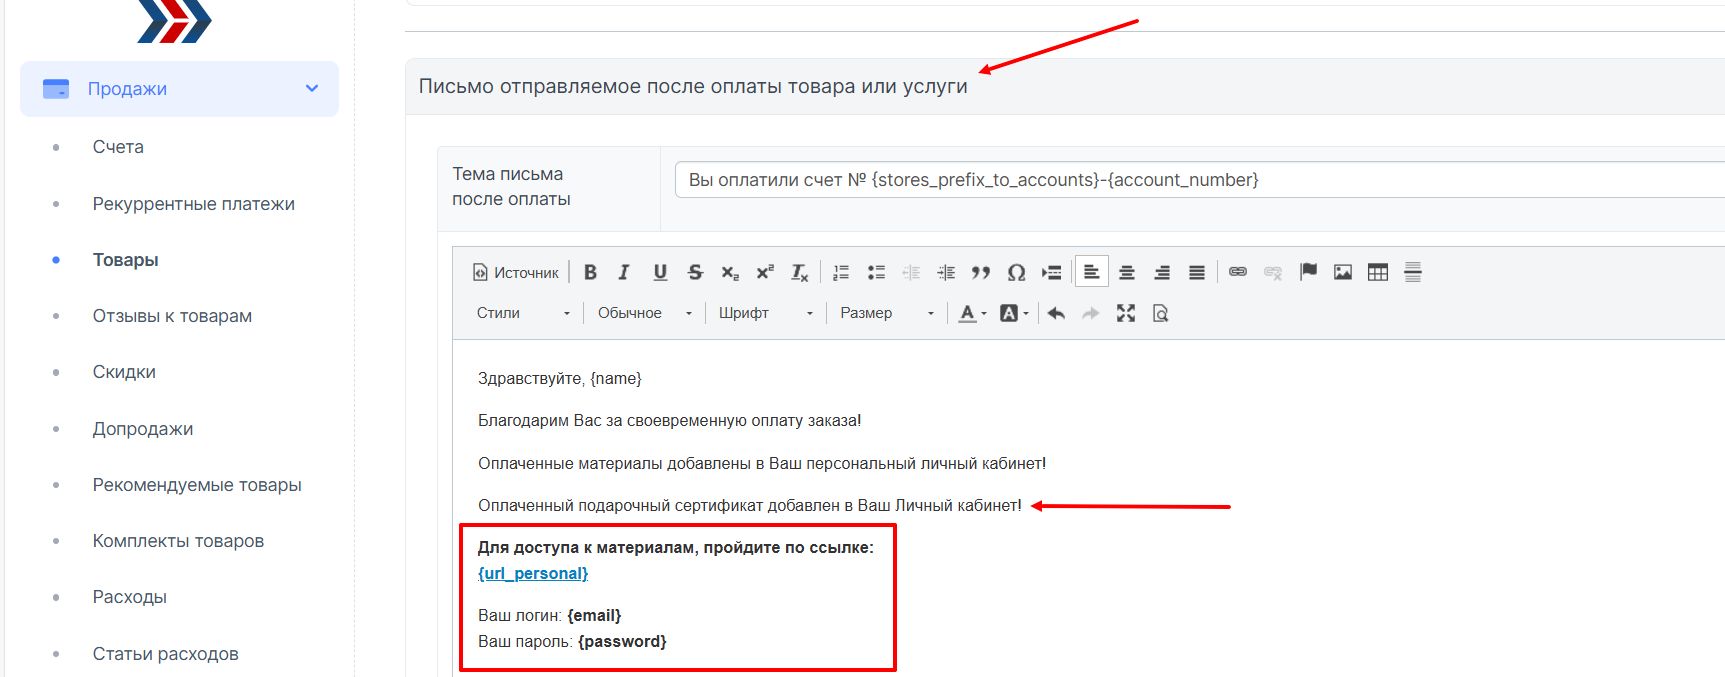Image resolution: width=1725 pixels, height=677 pixels.
Task: Insert a horizontal line
Action: [1413, 272]
